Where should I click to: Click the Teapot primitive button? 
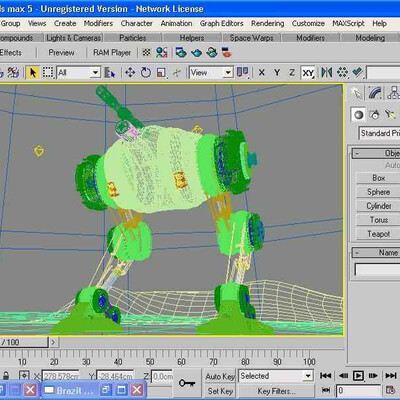pos(378,234)
